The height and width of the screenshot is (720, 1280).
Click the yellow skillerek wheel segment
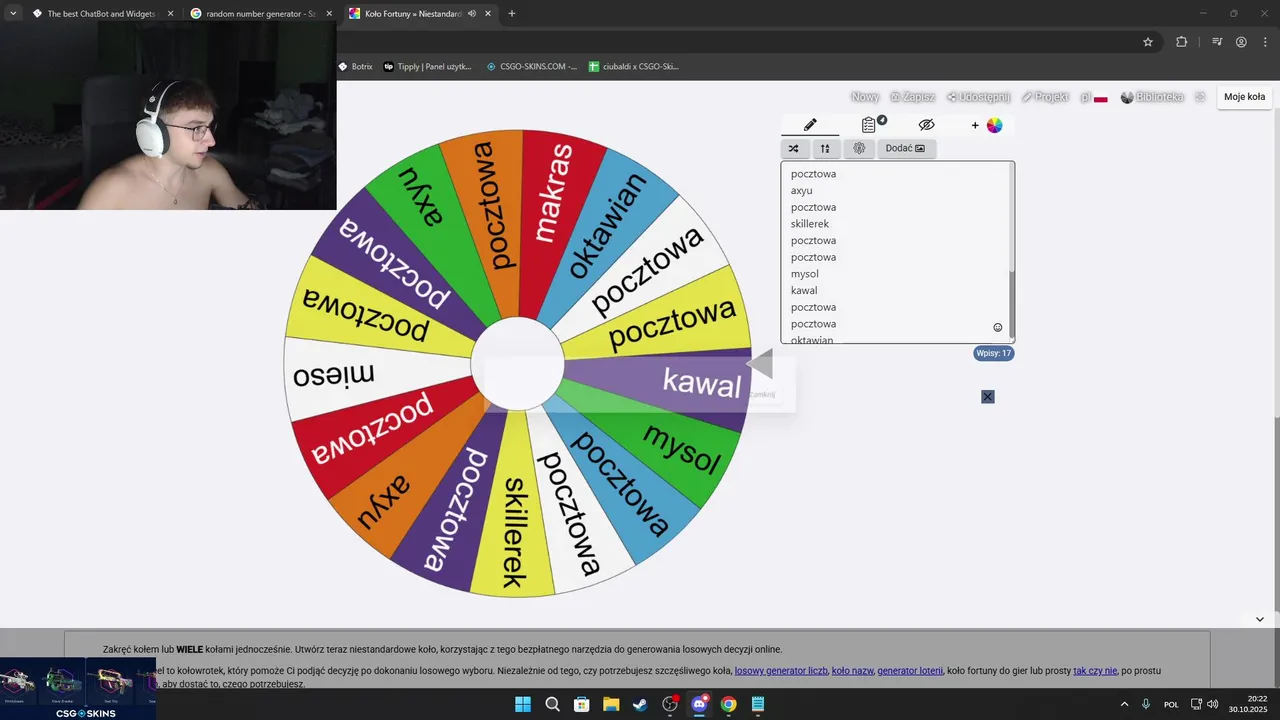pyautogui.click(x=513, y=530)
